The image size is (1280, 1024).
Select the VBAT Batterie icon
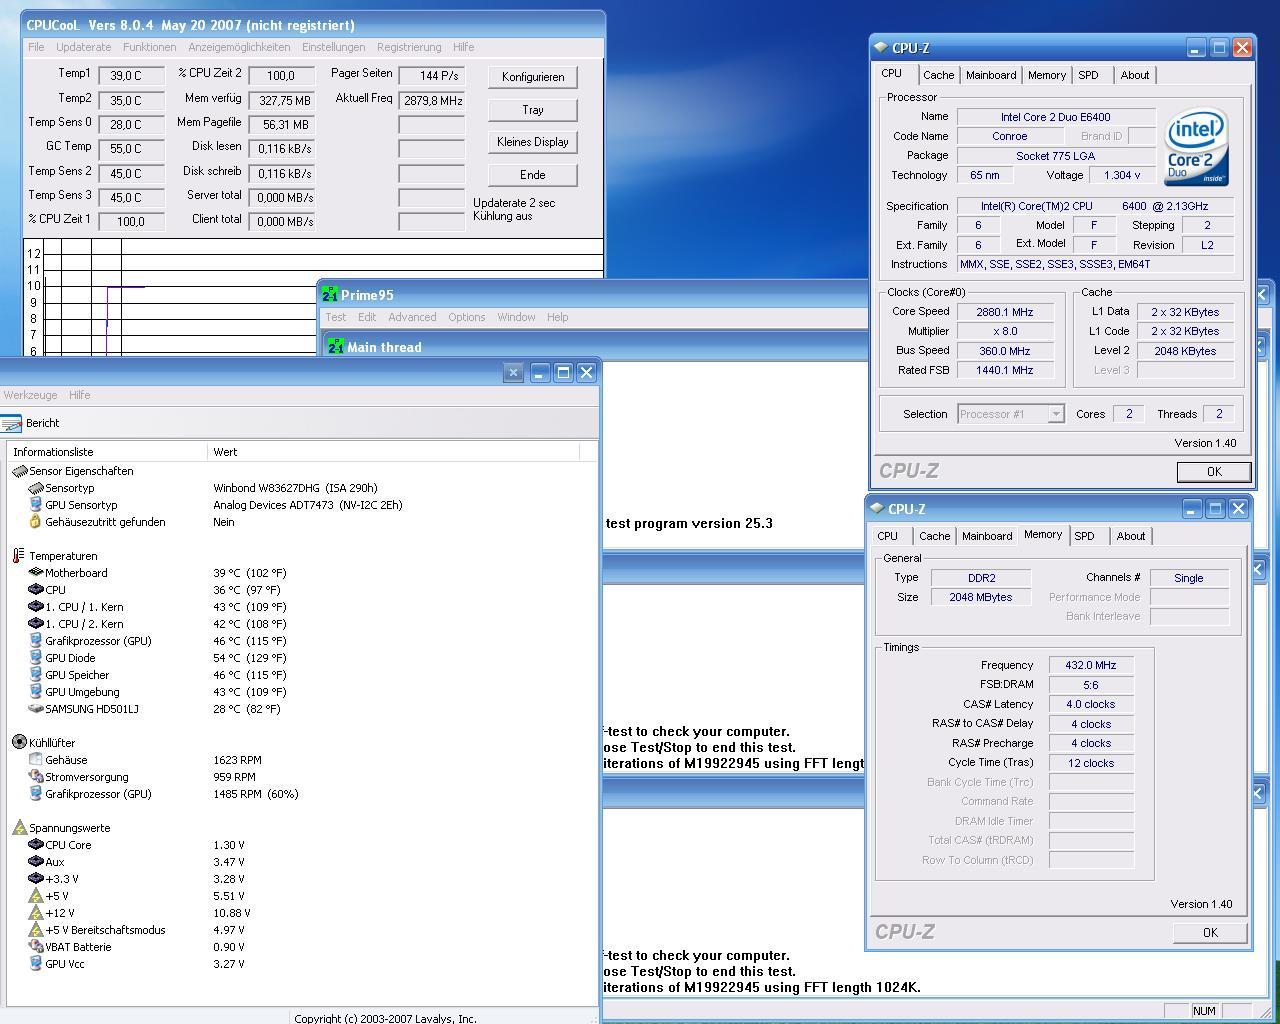pos(36,947)
